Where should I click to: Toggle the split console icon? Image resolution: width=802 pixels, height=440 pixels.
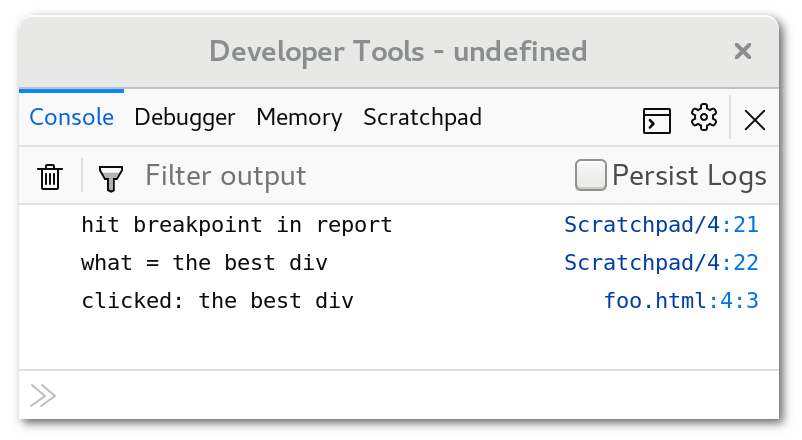[656, 120]
